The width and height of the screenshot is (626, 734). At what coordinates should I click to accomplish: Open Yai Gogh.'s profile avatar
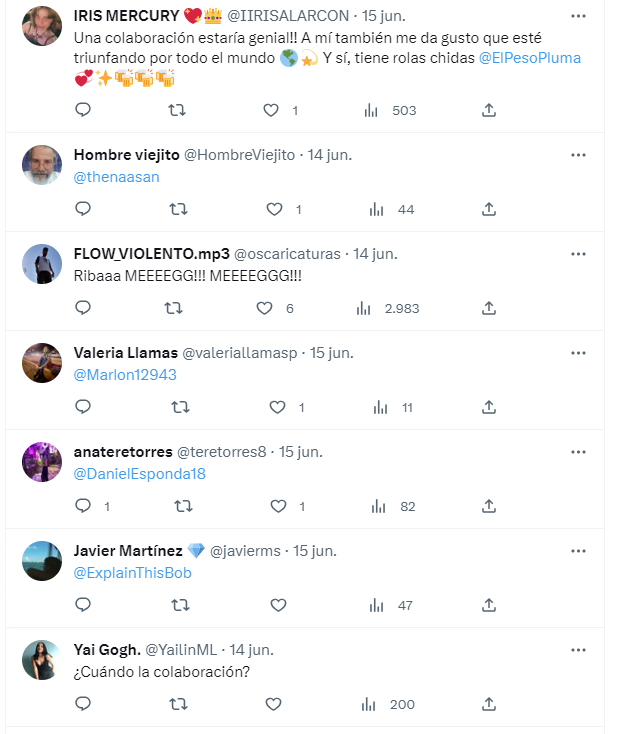tap(42, 660)
